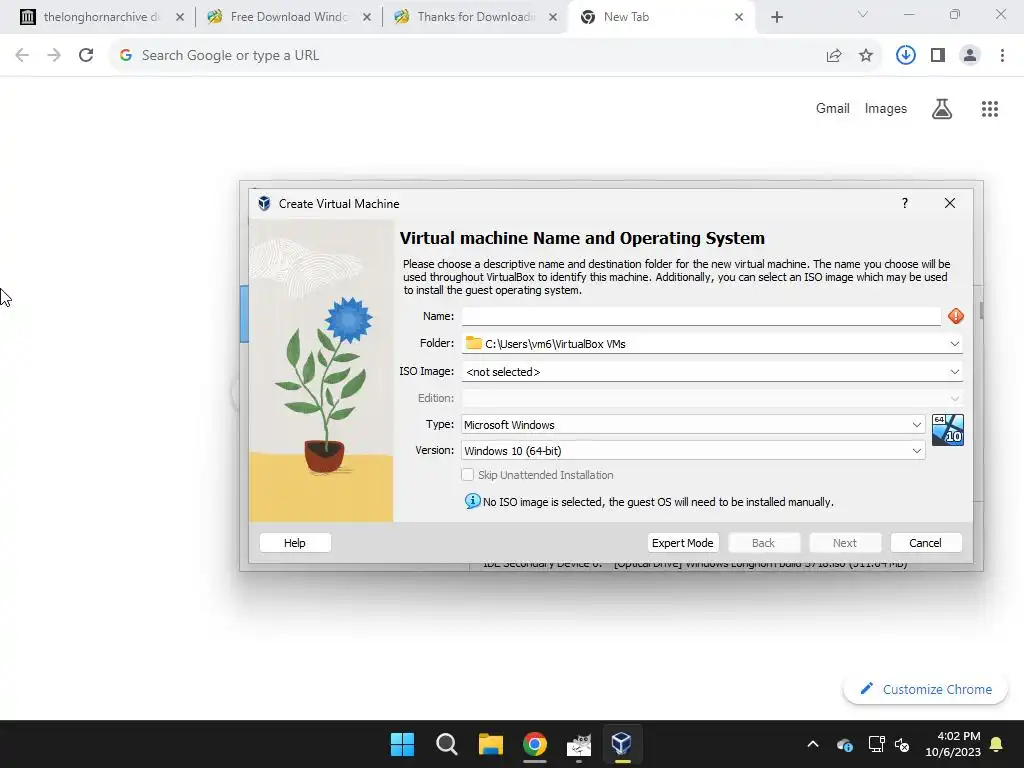
Task: Close the Create Virtual Machine dialog
Action: point(950,203)
